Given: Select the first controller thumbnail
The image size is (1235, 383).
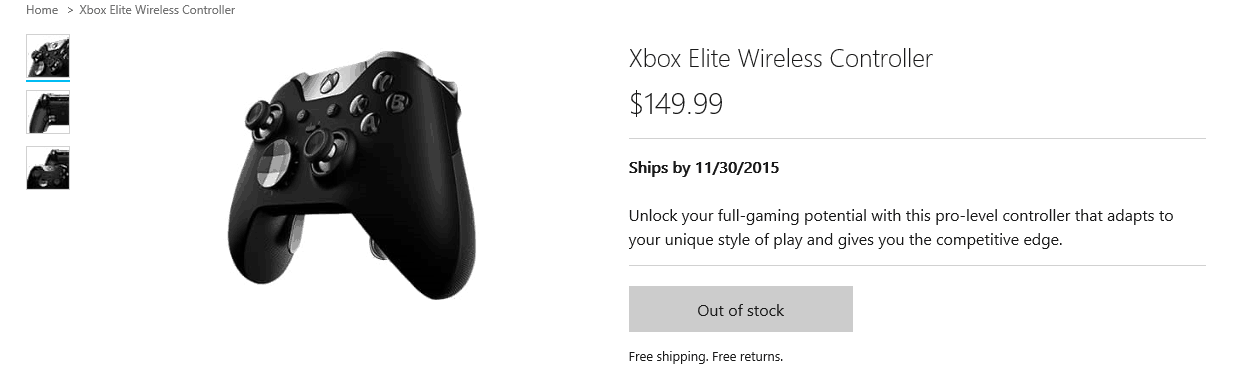Looking at the screenshot, I should [48, 56].
